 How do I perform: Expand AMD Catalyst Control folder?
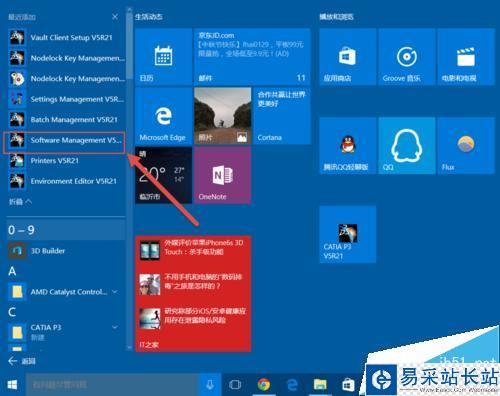click(x=115, y=292)
